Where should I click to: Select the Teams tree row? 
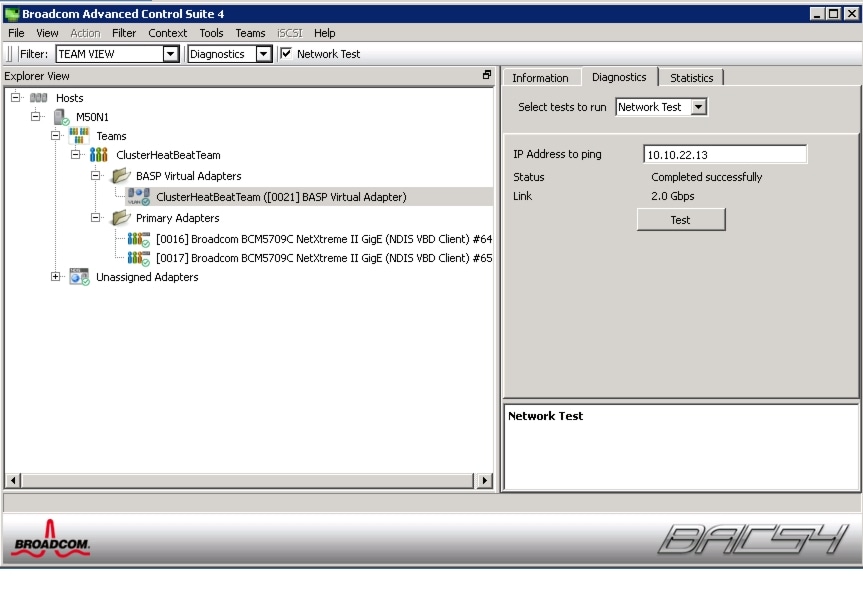111,136
